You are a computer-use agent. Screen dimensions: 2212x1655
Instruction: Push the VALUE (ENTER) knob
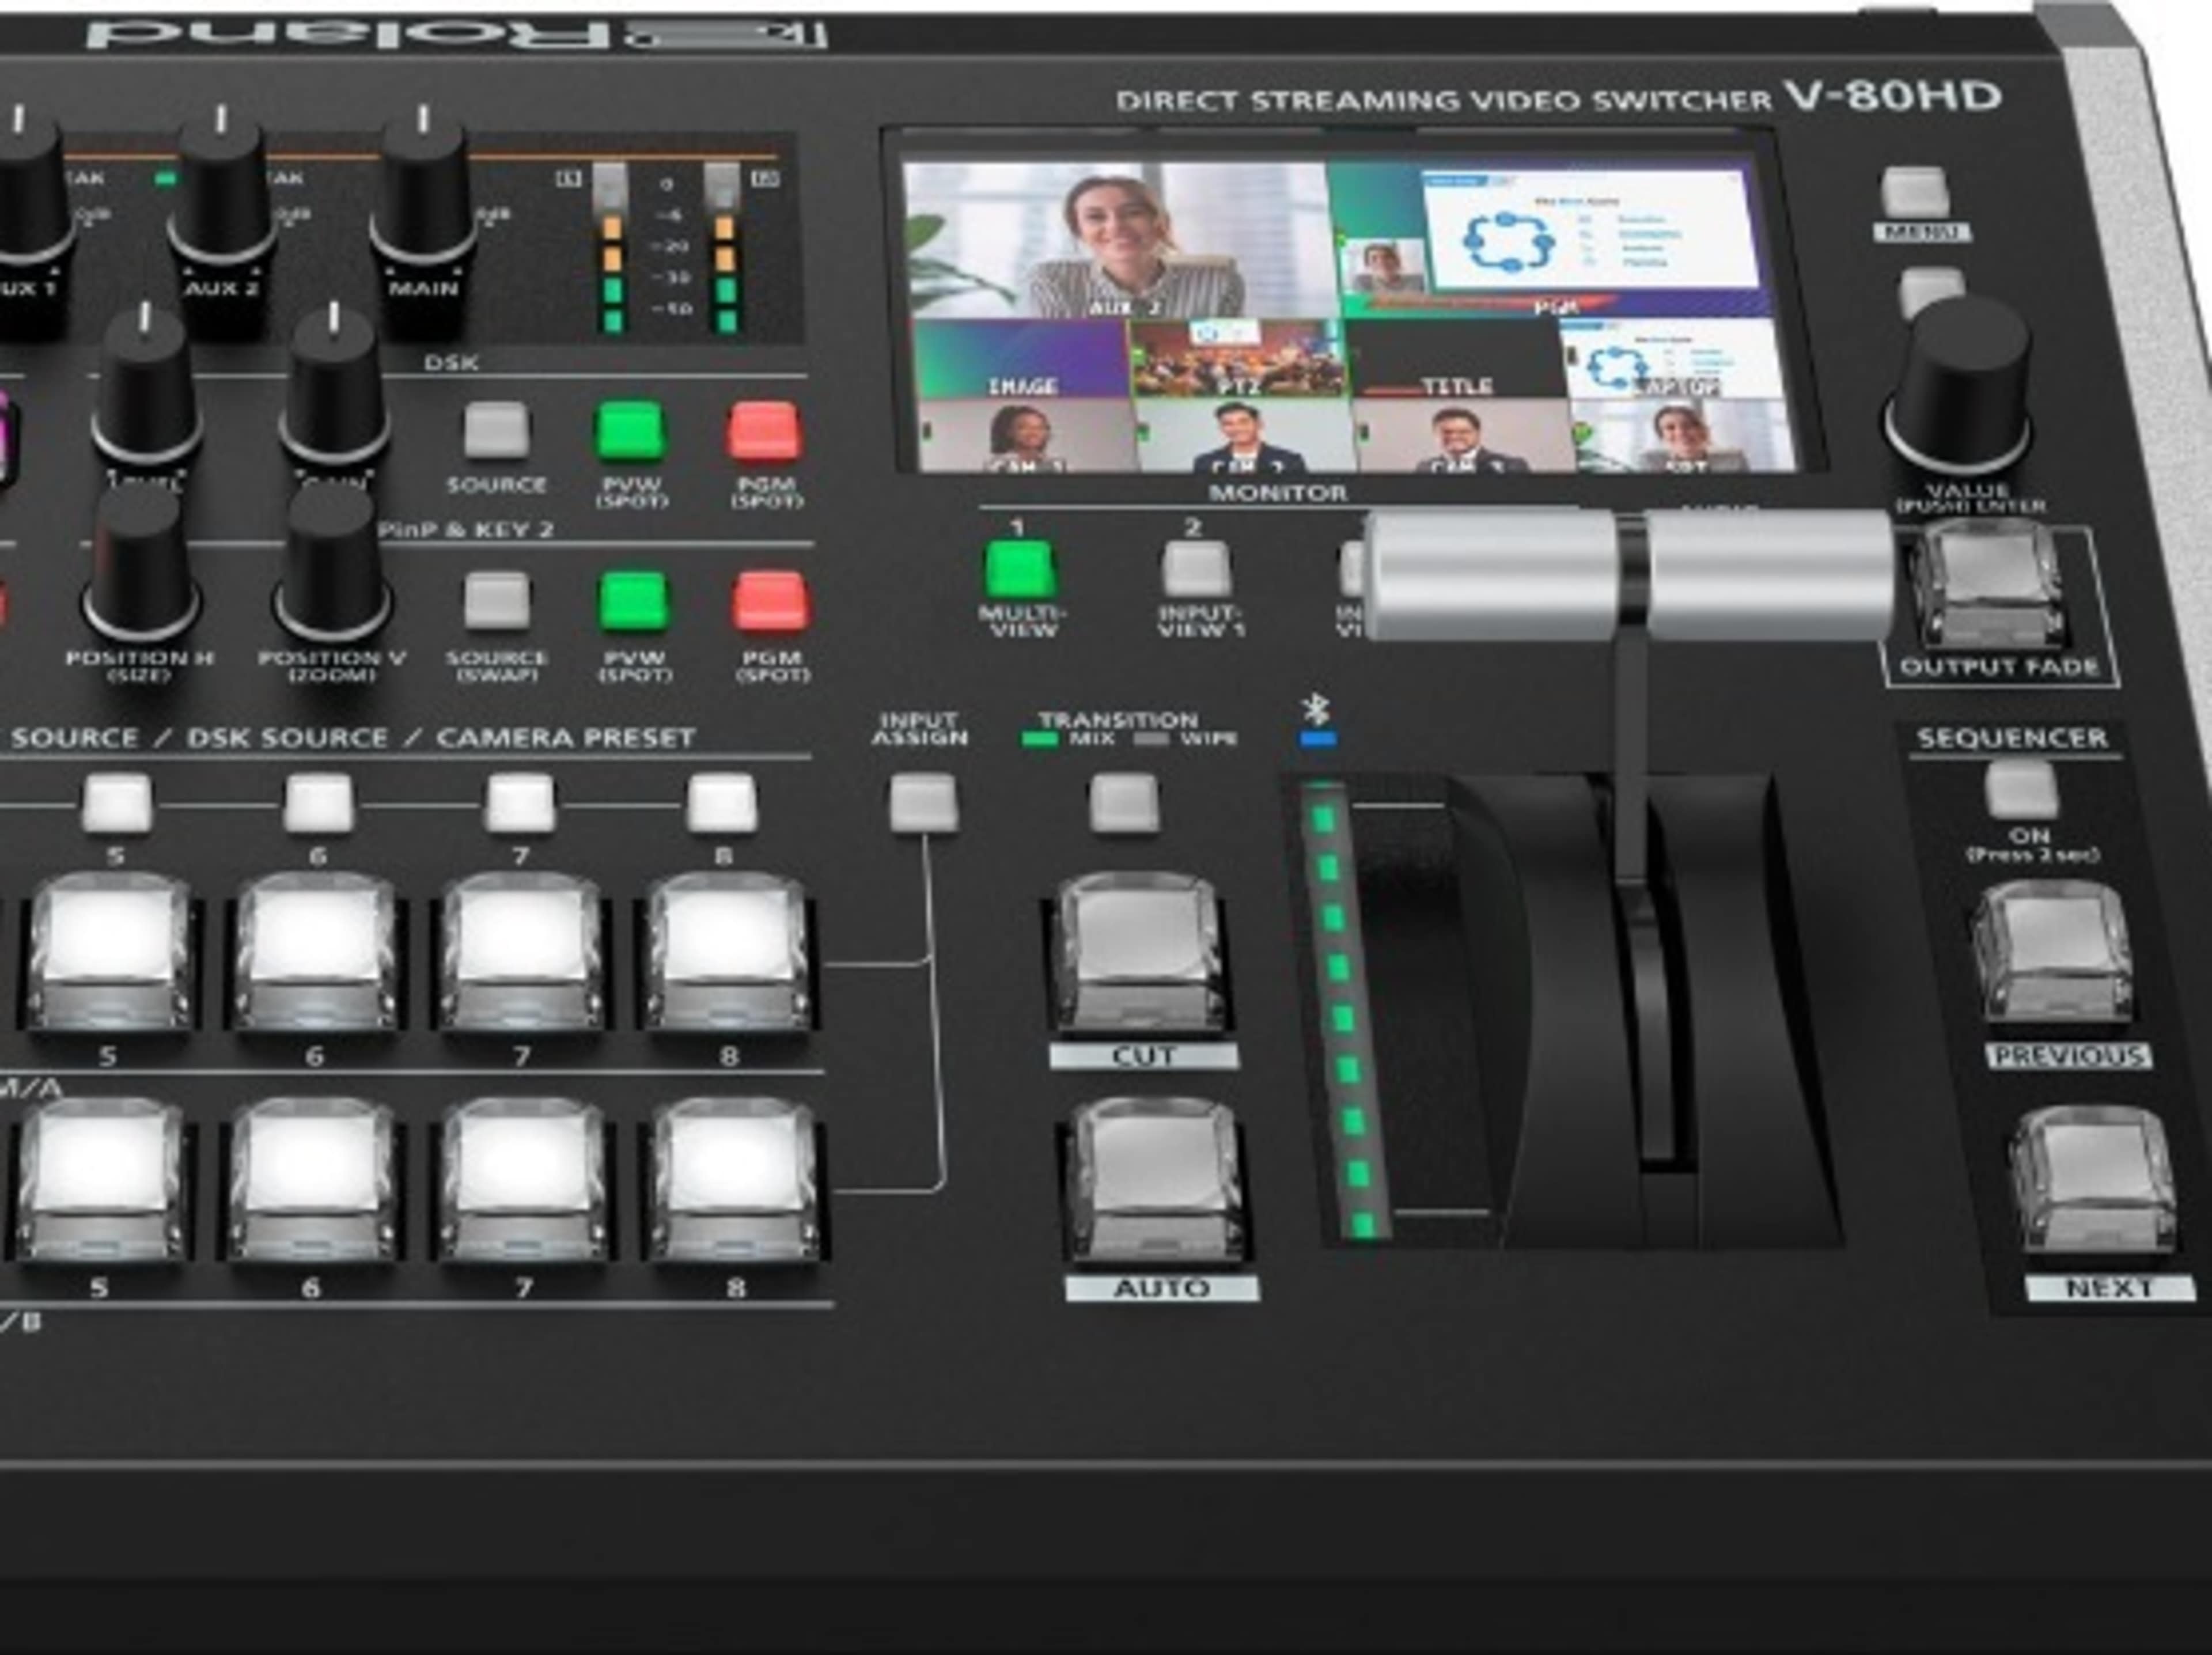click(1958, 386)
